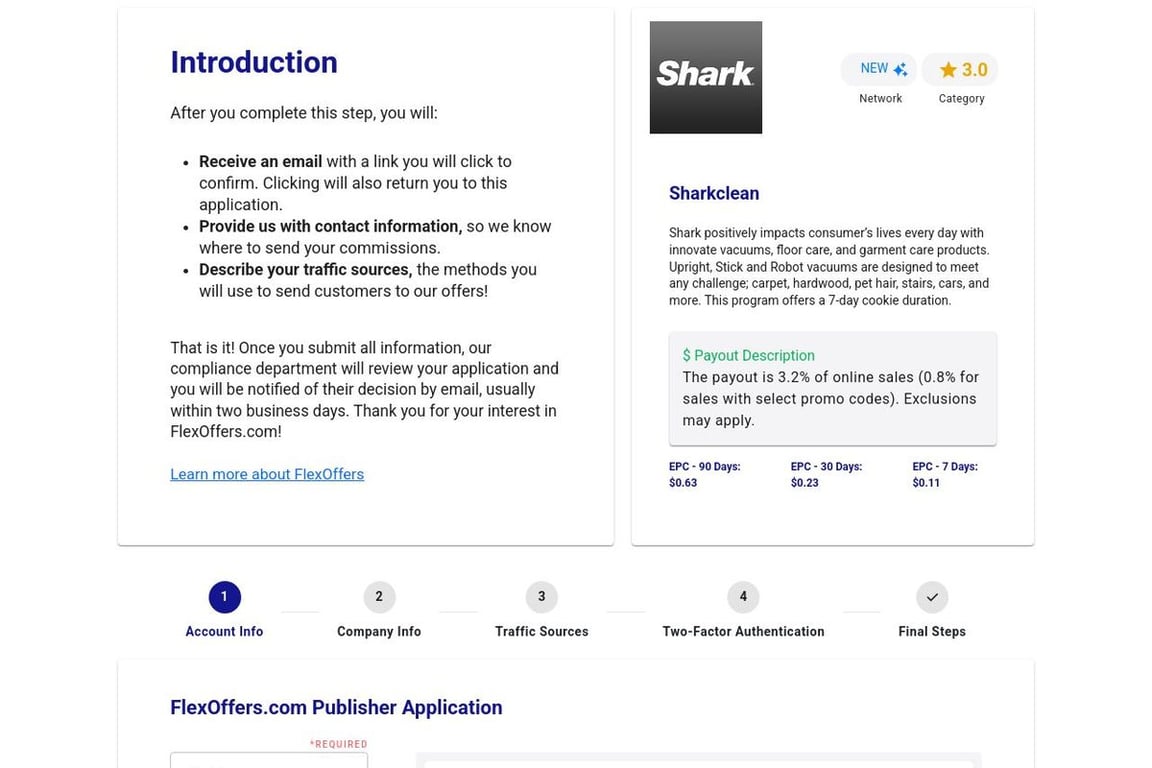
Task: Open the Learn more about FlexOffers link
Action: [x=267, y=474]
